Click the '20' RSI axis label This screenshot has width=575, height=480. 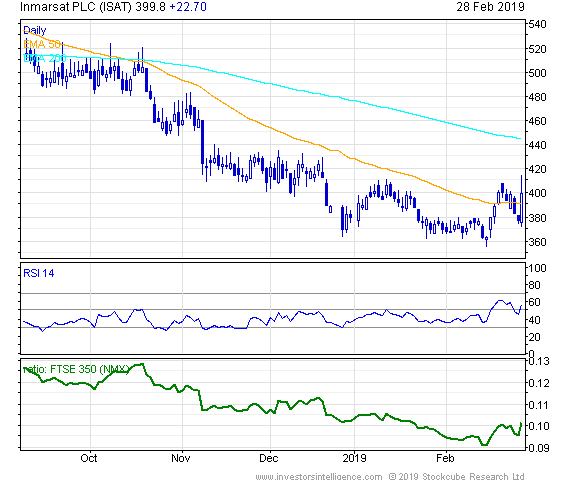(x=535, y=337)
